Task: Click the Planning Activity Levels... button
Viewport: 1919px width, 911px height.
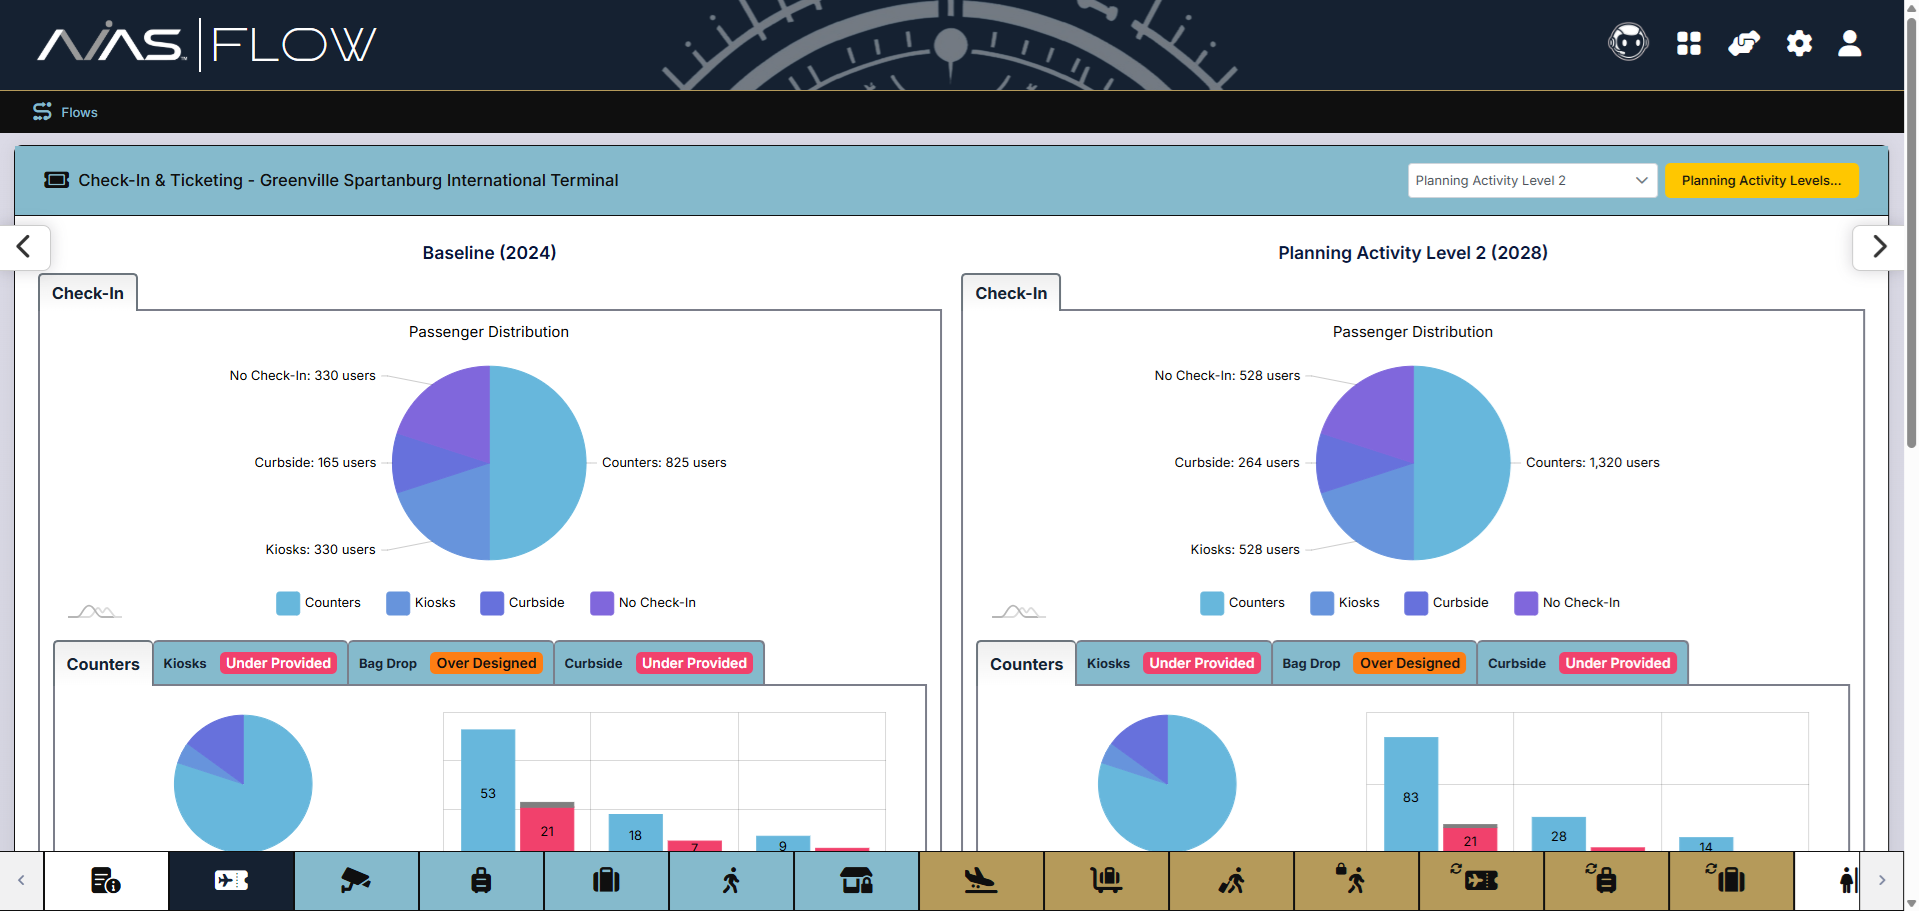Action: click(1761, 180)
